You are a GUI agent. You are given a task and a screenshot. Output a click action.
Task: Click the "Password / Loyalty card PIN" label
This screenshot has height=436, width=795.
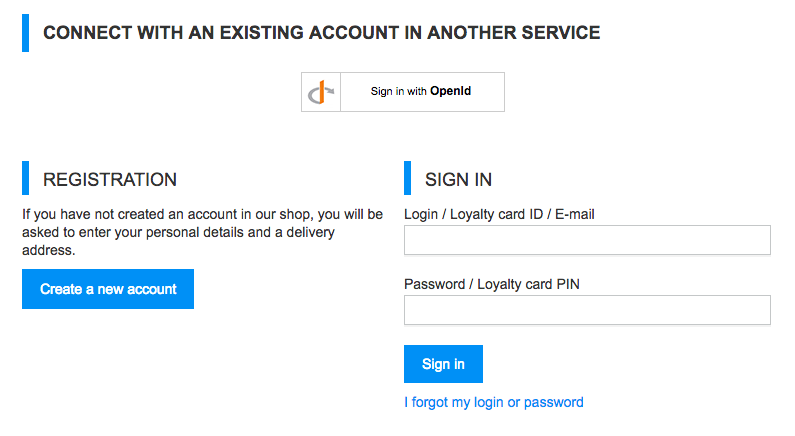(x=491, y=284)
